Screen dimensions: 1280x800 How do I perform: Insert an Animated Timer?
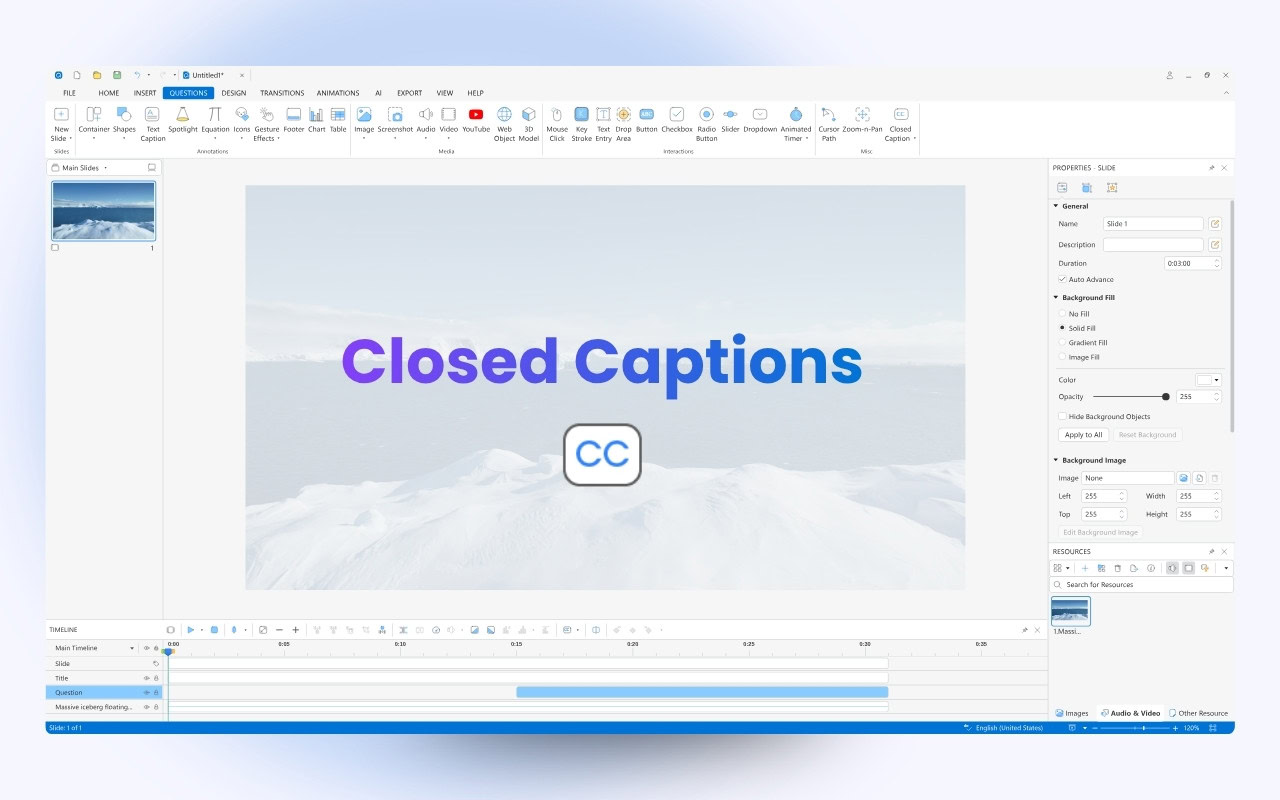(x=796, y=124)
